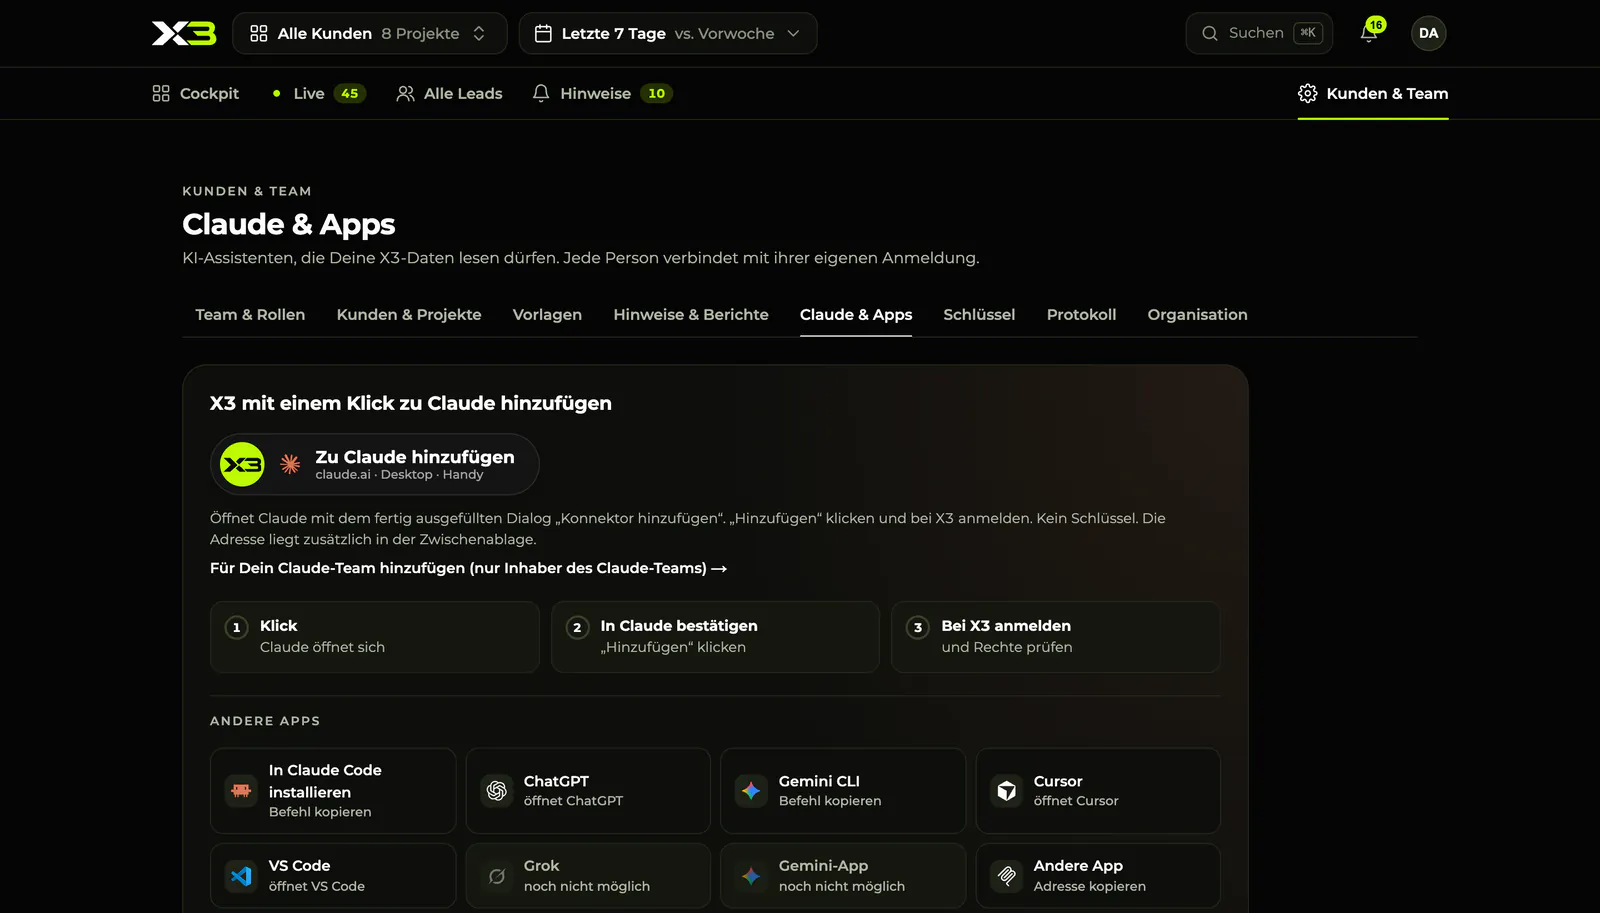Screen dimensions: 1600x913
Task: Open the Protokoll tab
Action: point(1081,314)
